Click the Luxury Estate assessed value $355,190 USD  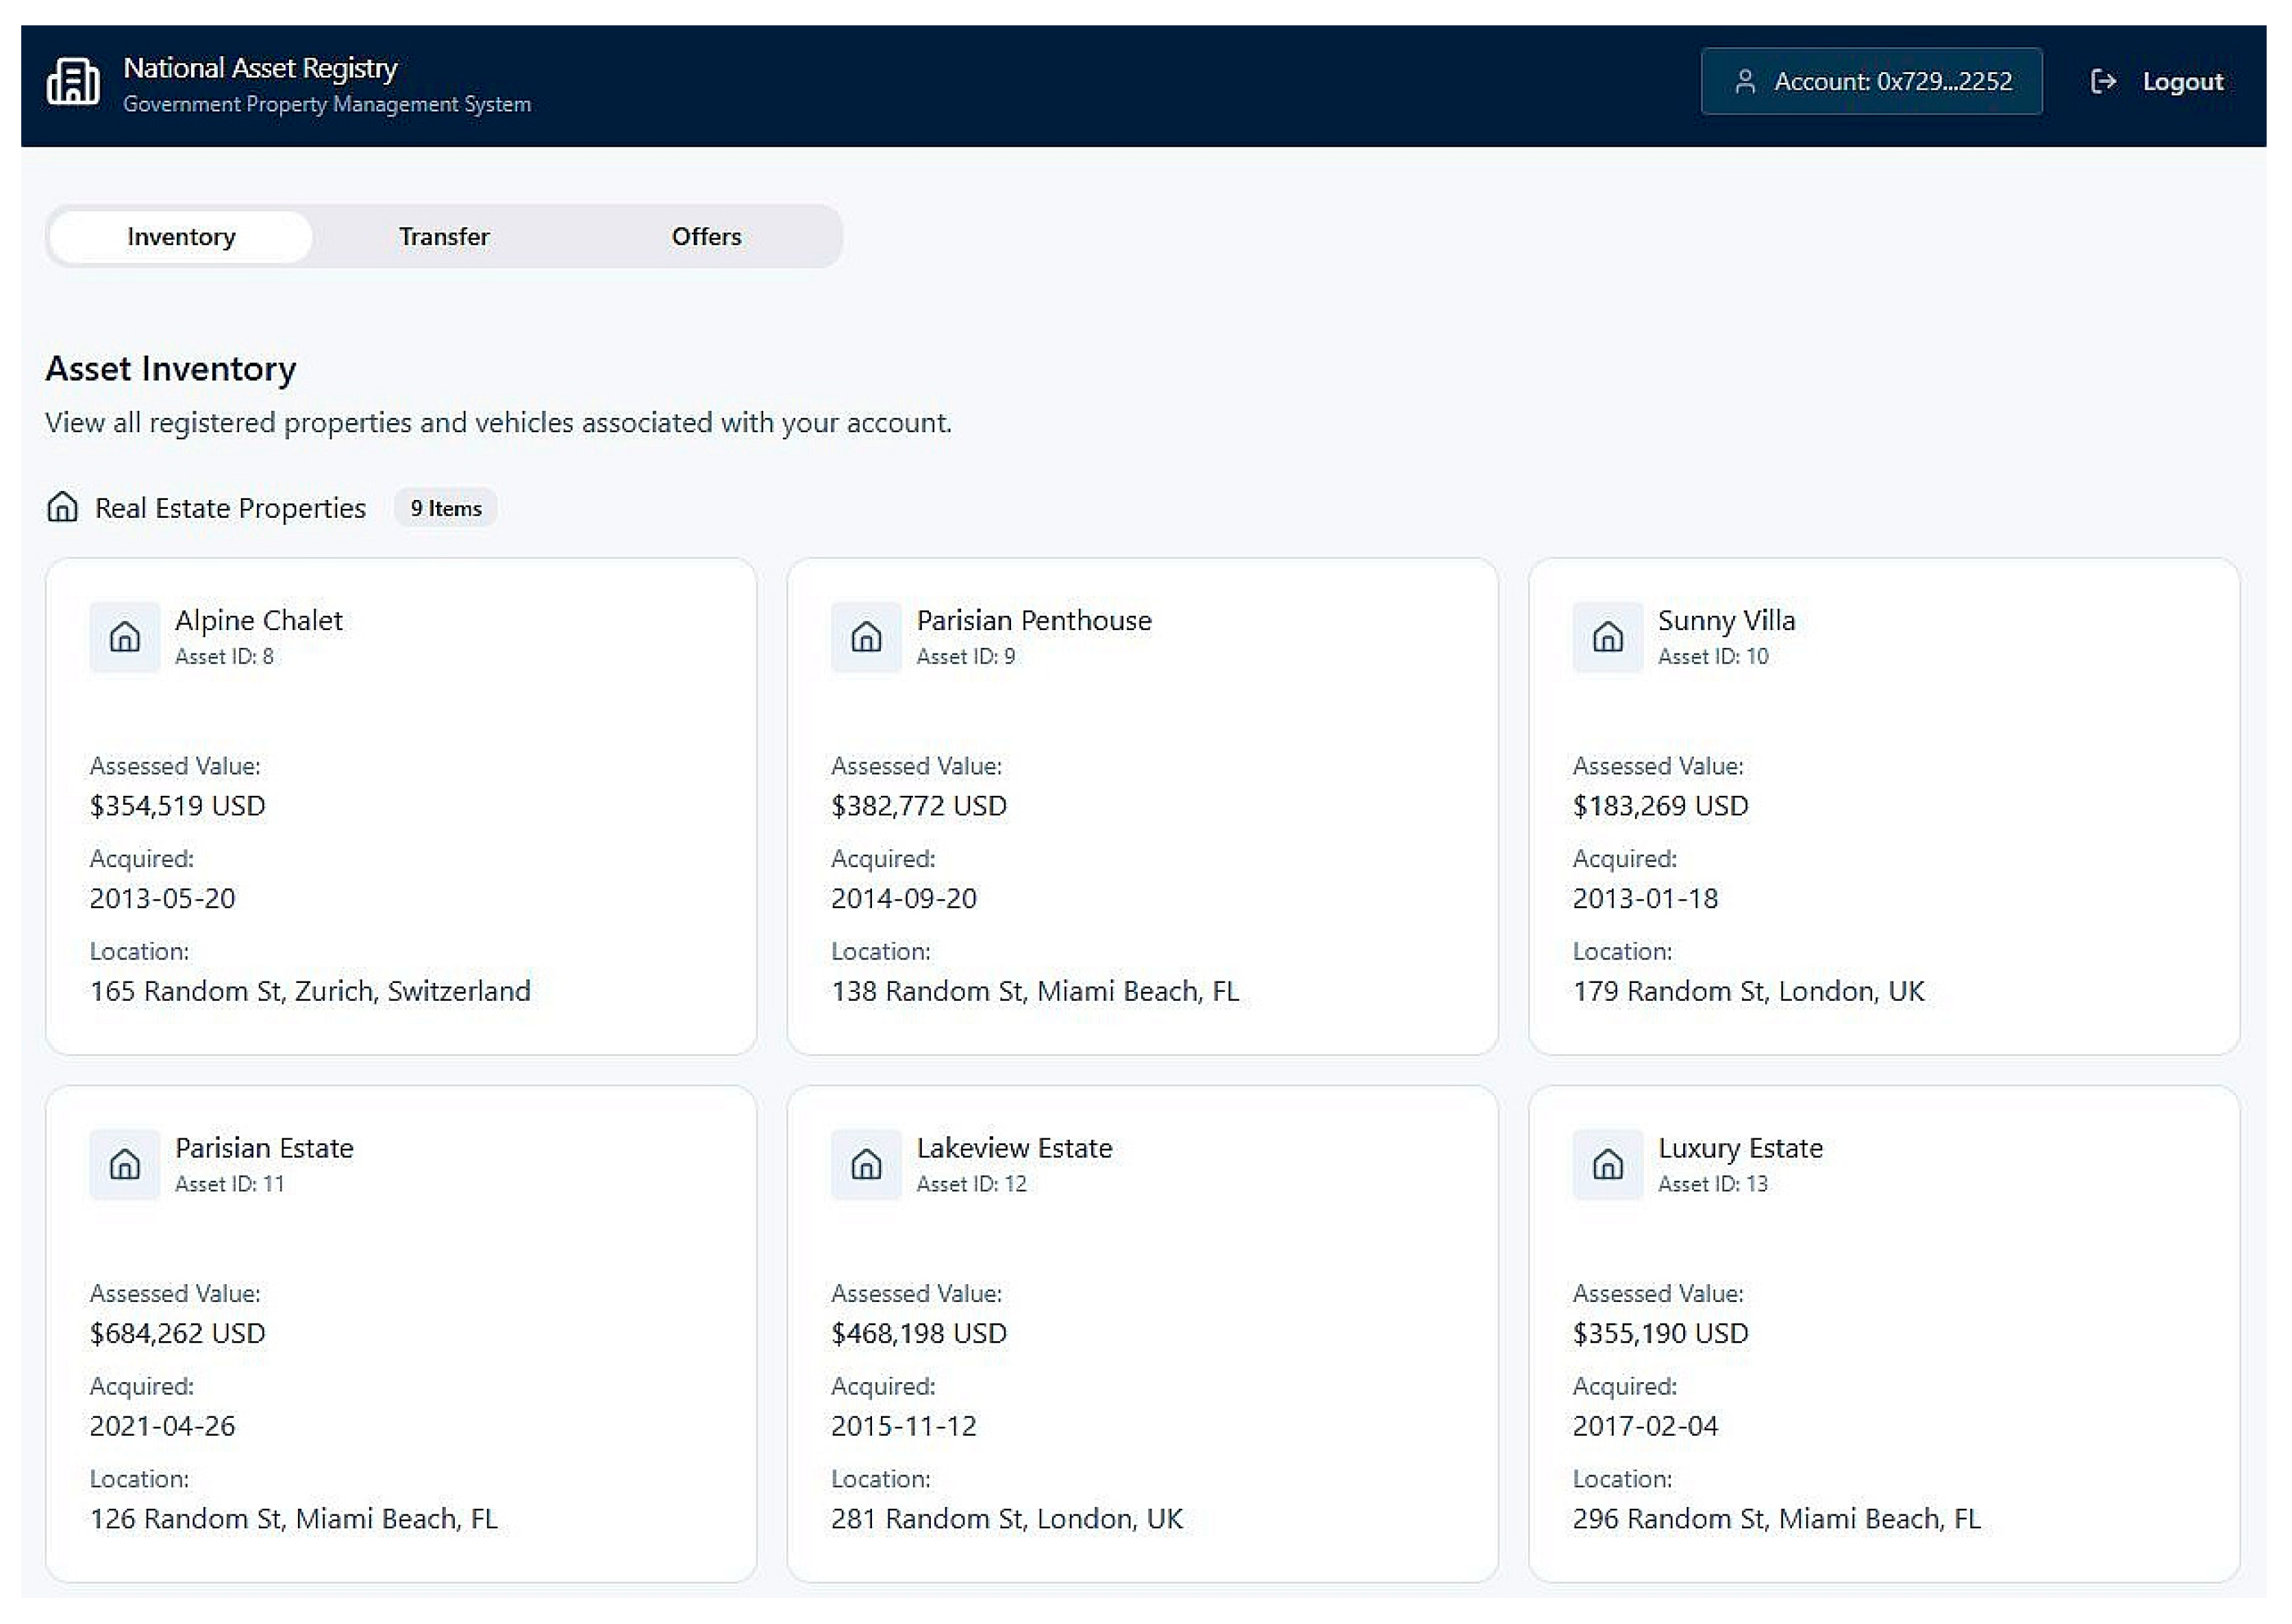[1660, 1333]
